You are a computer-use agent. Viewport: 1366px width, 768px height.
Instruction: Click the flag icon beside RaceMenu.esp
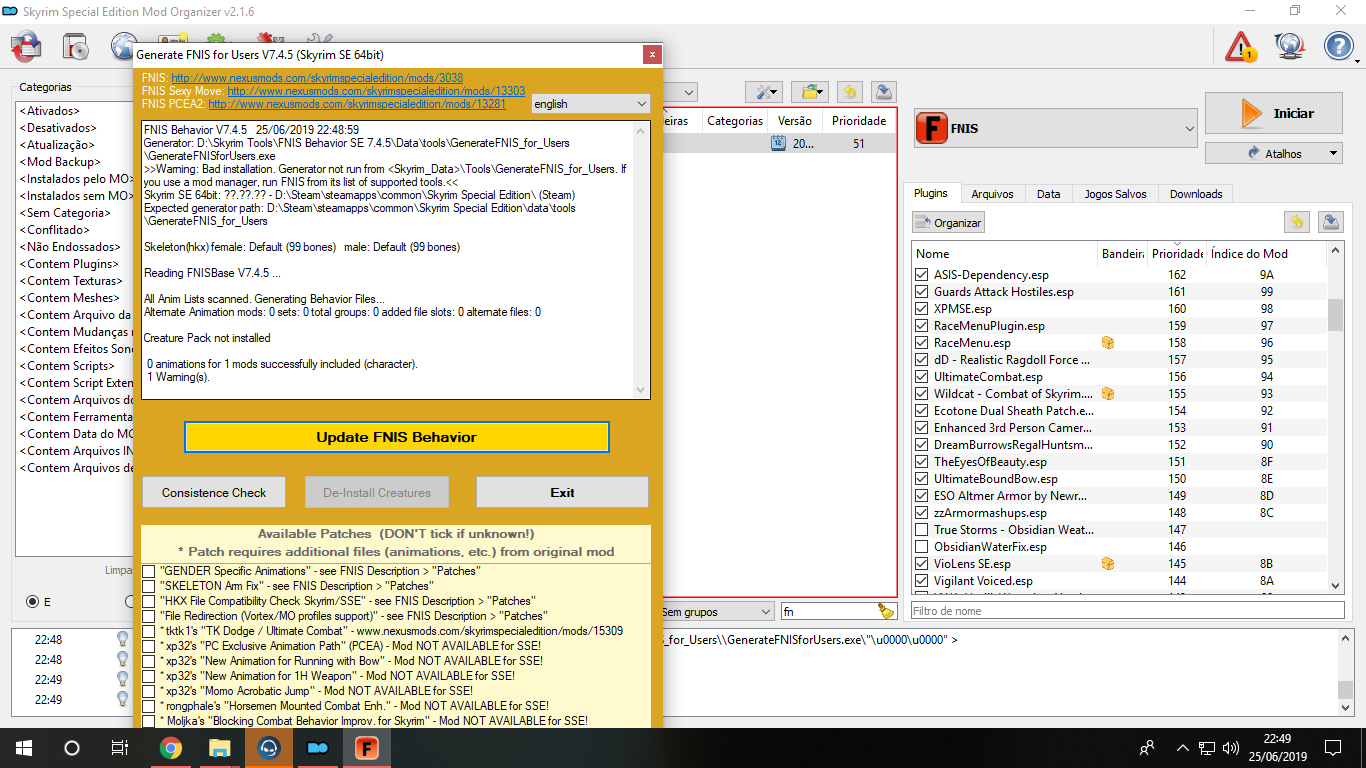click(1108, 343)
